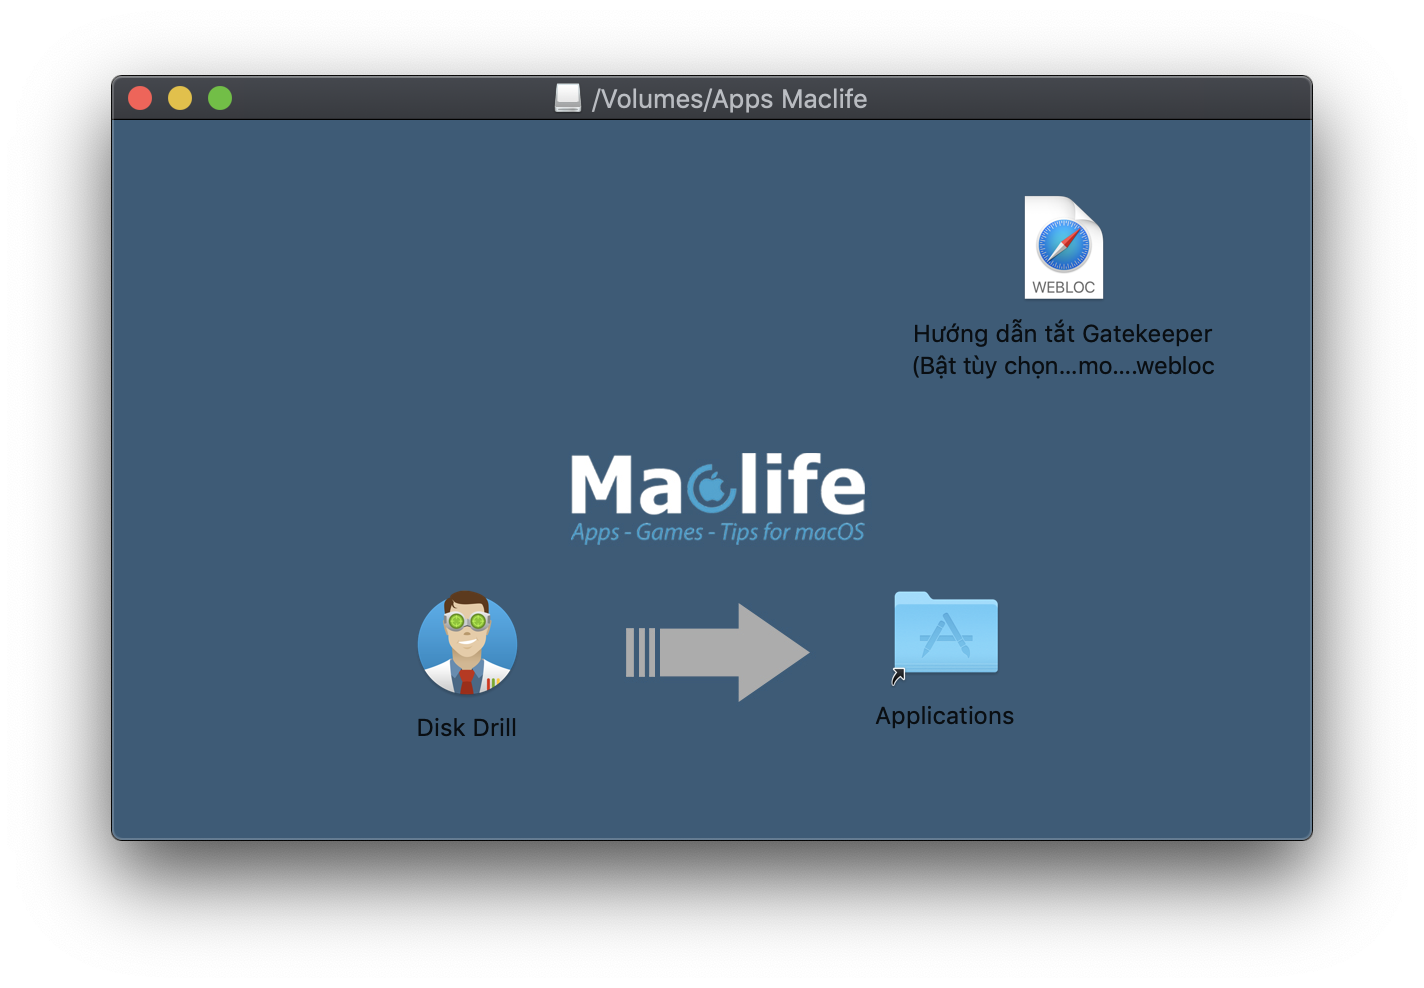Click the 'Hướng dẫn tắt Gatekeeper' filename
This screenshot has height=988, width=1424.
tap(1062, 333)
